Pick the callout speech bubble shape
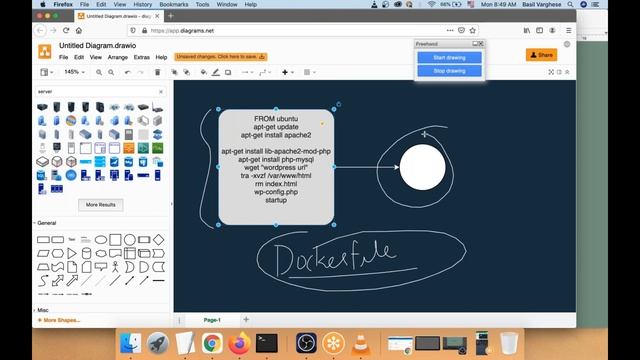This screenshot has width=640, height=360. (101, 267)
